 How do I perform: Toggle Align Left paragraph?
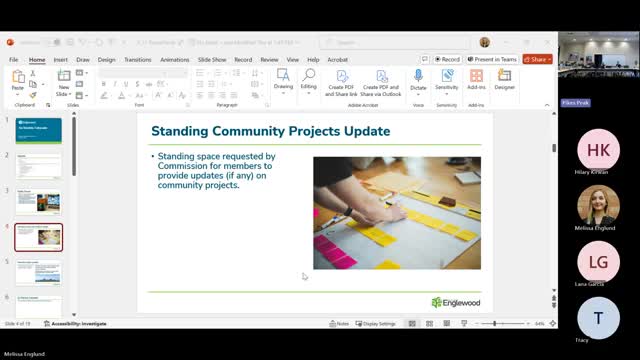(x=200, y=96)
